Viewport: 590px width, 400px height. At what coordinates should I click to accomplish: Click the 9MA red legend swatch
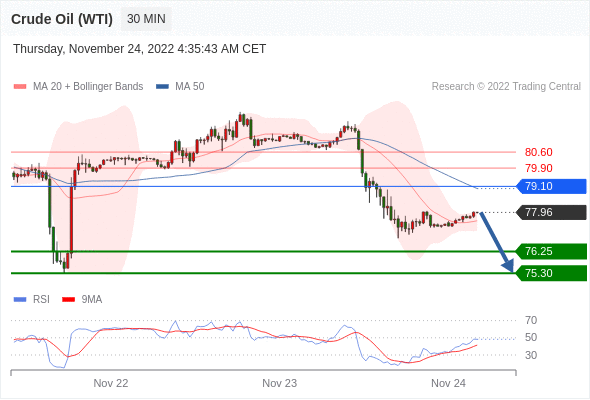pyautogui.click(x=68, y=300)
